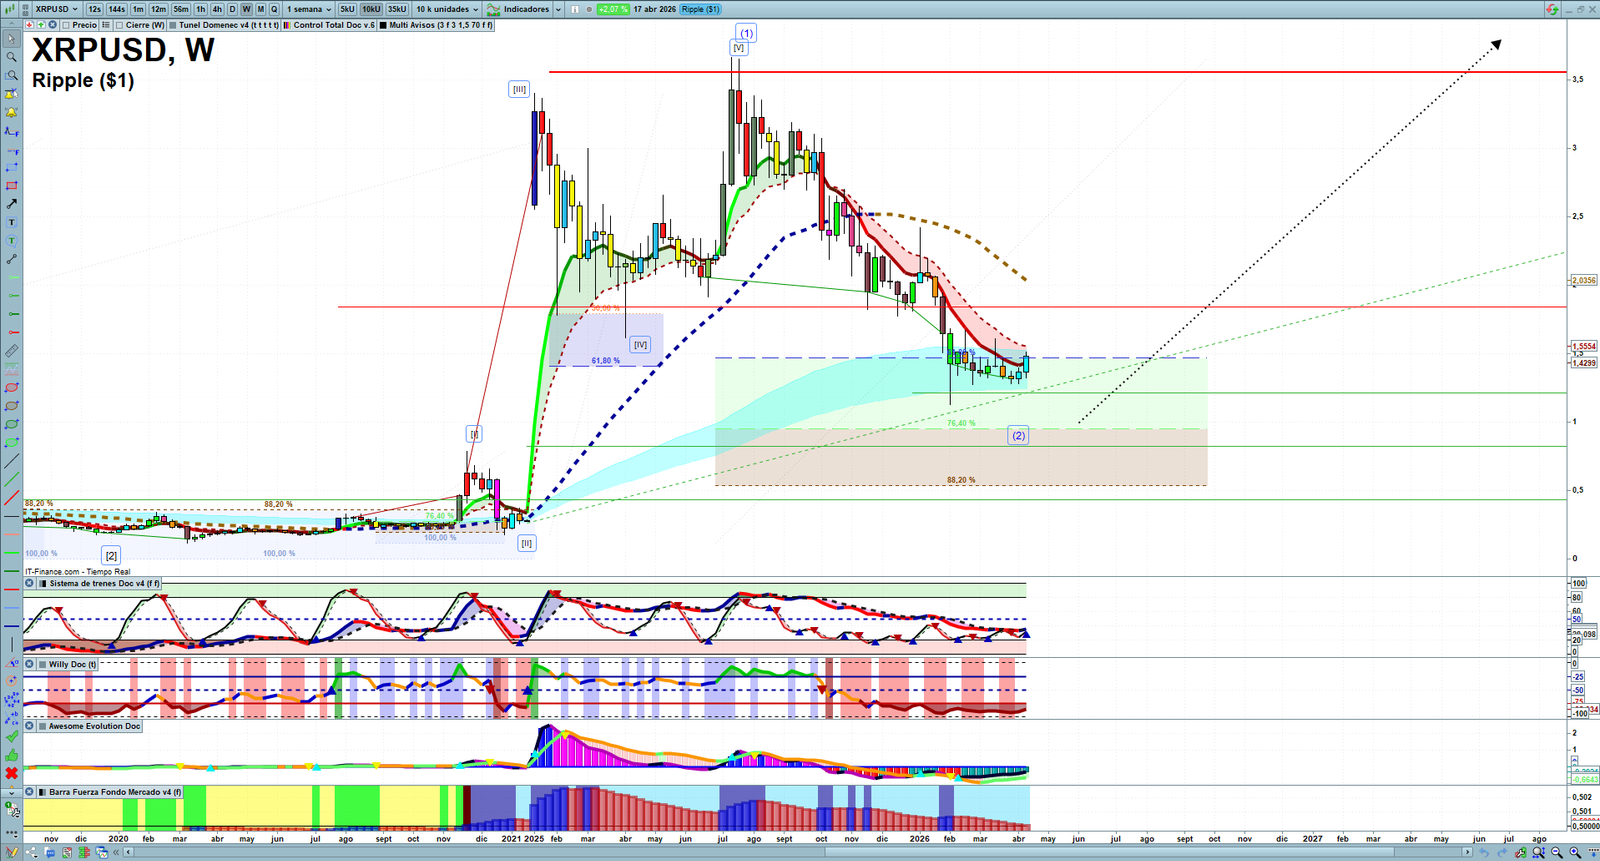Close the Barra Fuerza Fondo Mercado panel
This screenshot has width=1600, height=861.
click(30, 792)
